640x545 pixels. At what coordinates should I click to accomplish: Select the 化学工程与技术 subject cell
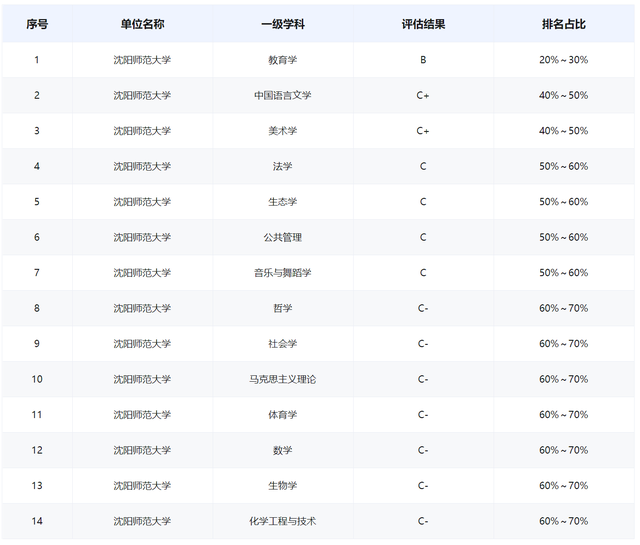(283, 521)
